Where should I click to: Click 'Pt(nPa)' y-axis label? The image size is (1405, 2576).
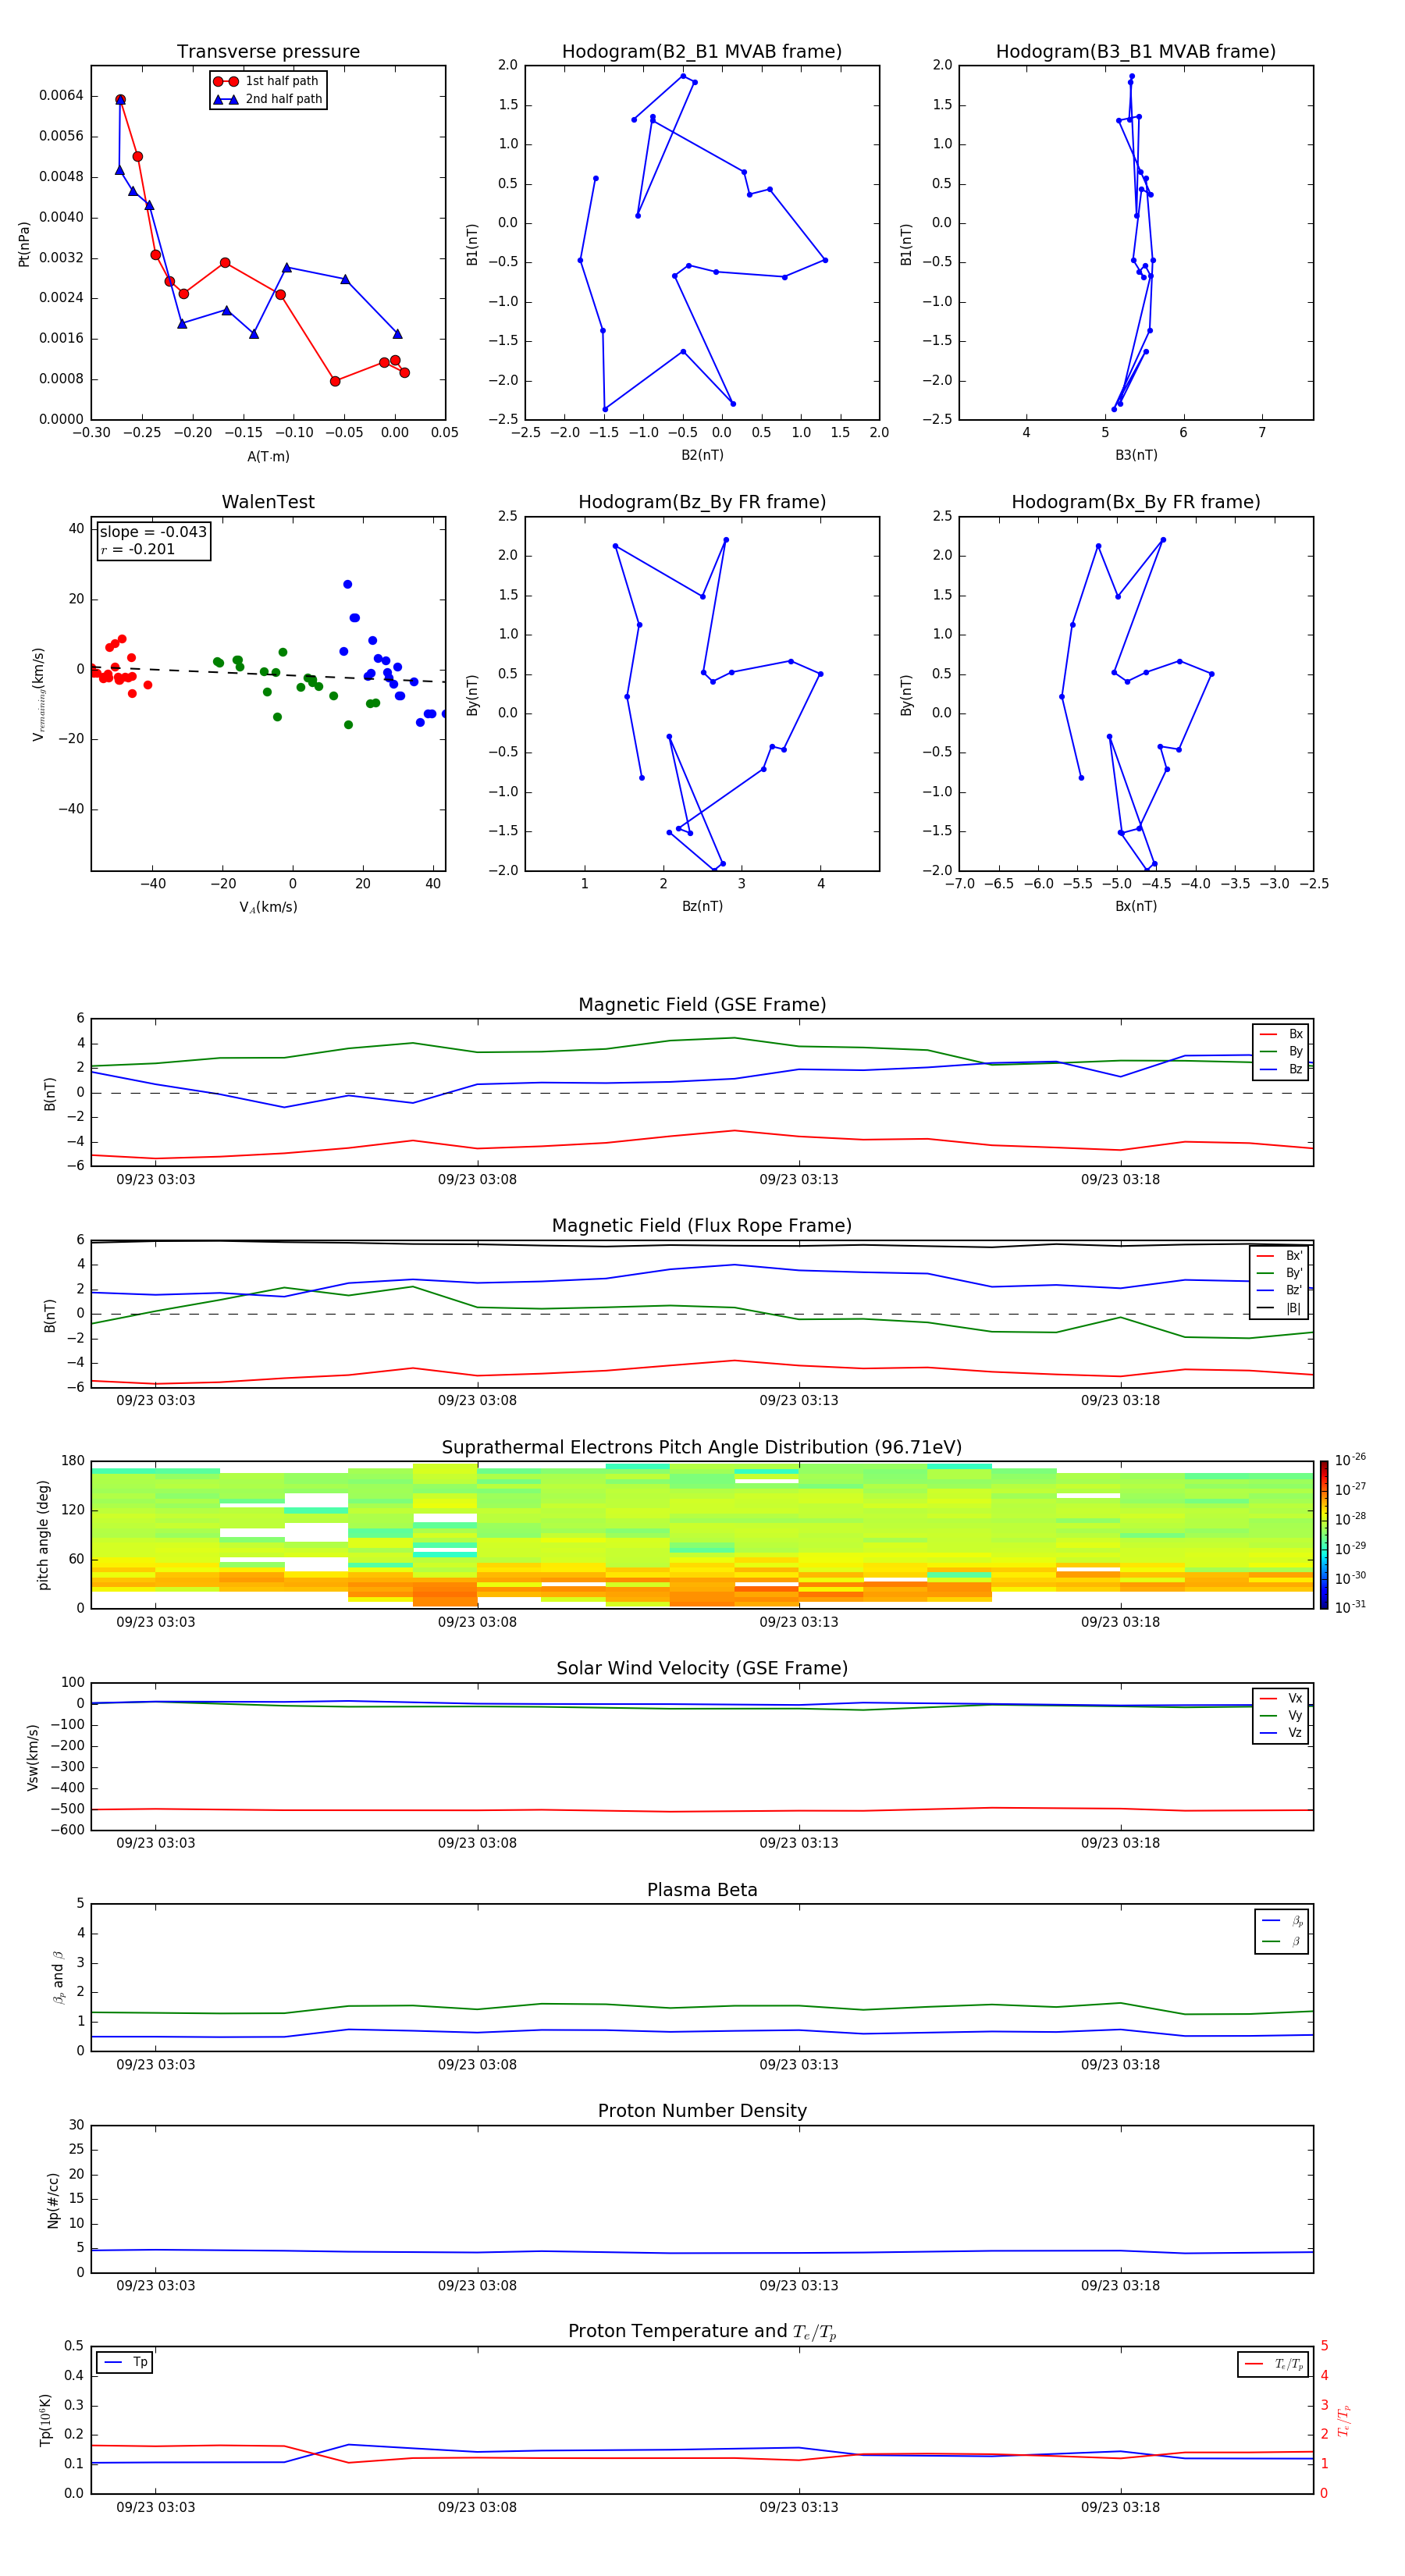pyautogui.click(x=24, y=243)
